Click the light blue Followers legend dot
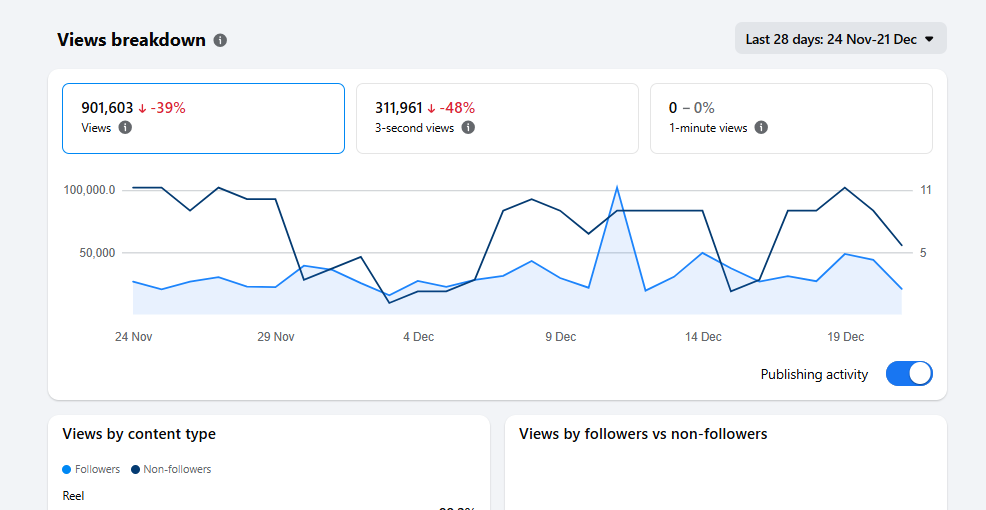986x510 pixels. coord(67,469)
